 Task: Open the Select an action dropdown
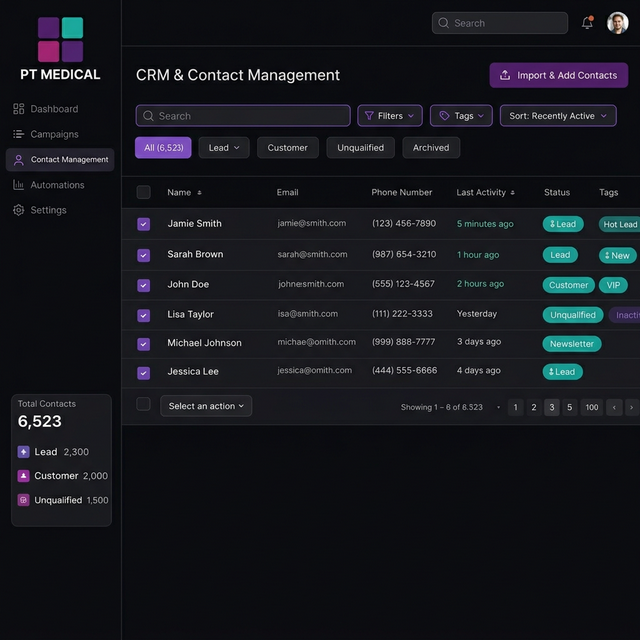pyautogui.click(x=206, y=406)
